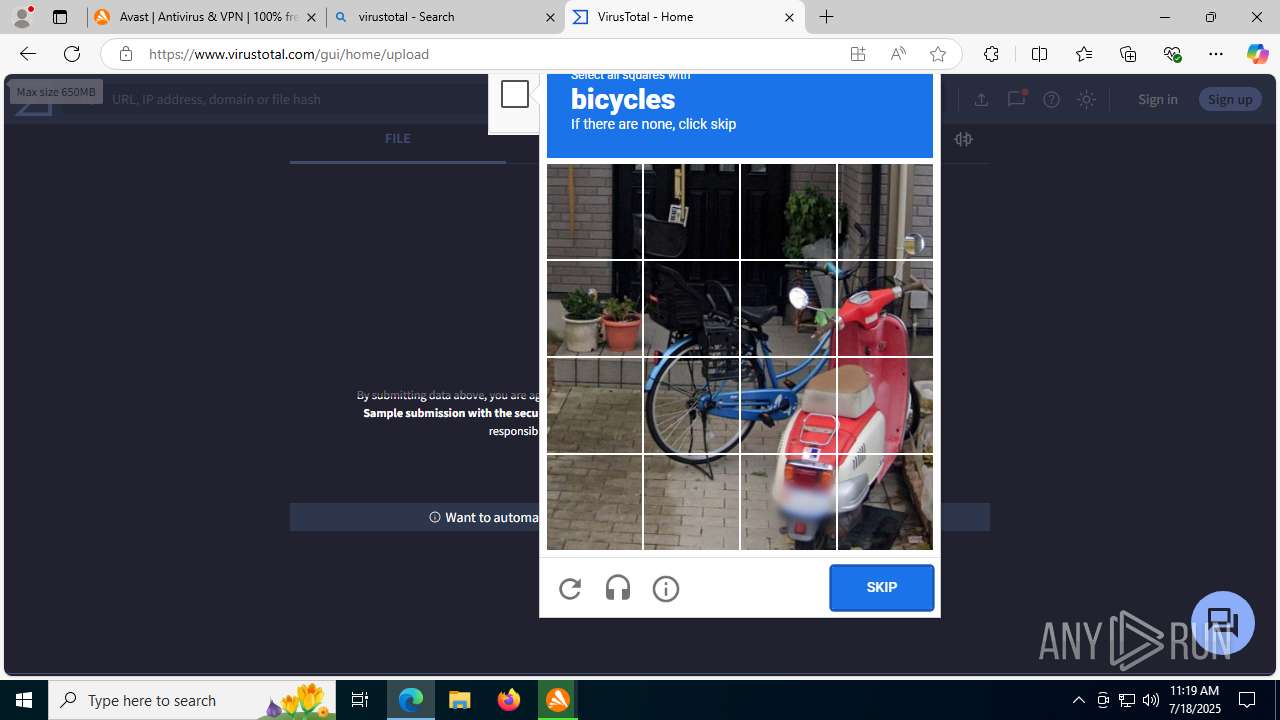
Task: Select the VirusTotal Home tab
Action: [x=684, y=17]
